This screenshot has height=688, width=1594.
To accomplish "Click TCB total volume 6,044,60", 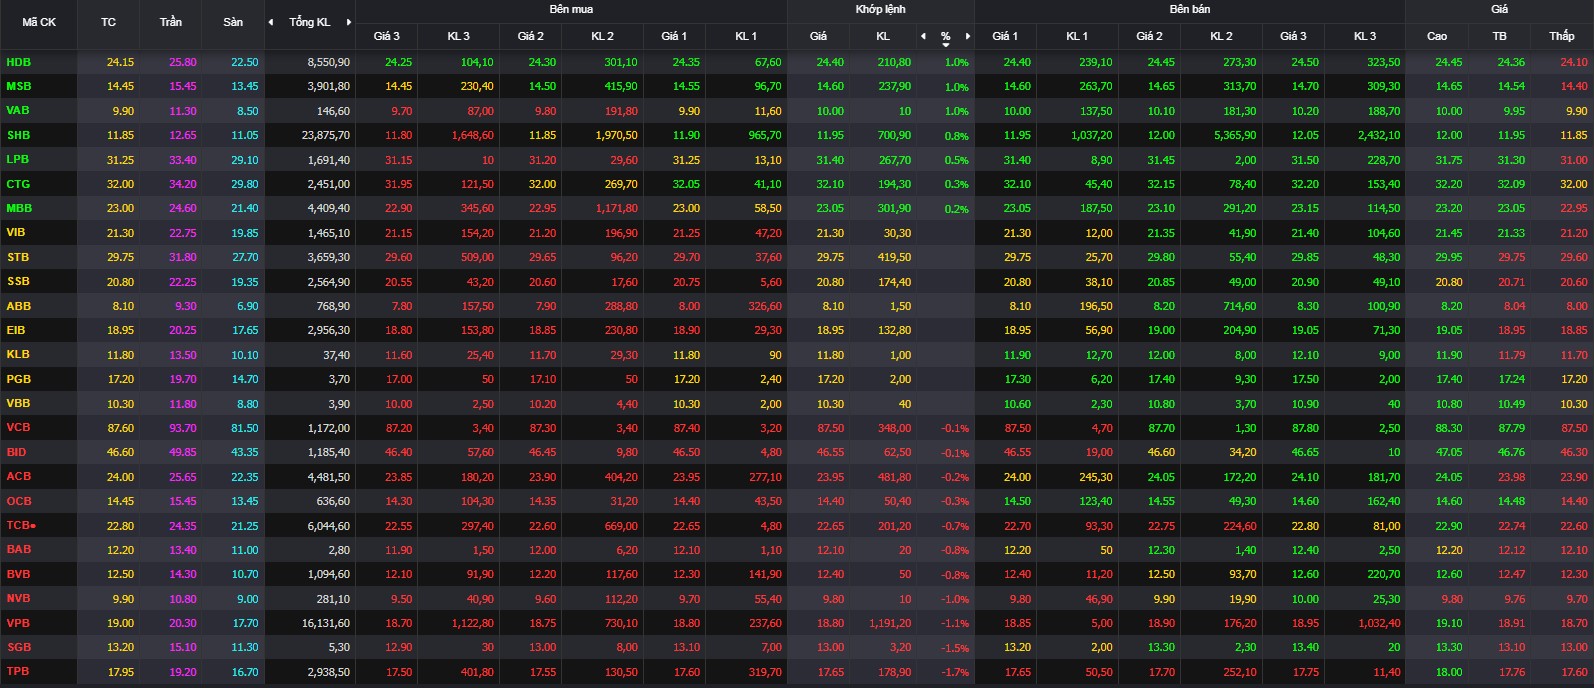I will tap(328, 525).
